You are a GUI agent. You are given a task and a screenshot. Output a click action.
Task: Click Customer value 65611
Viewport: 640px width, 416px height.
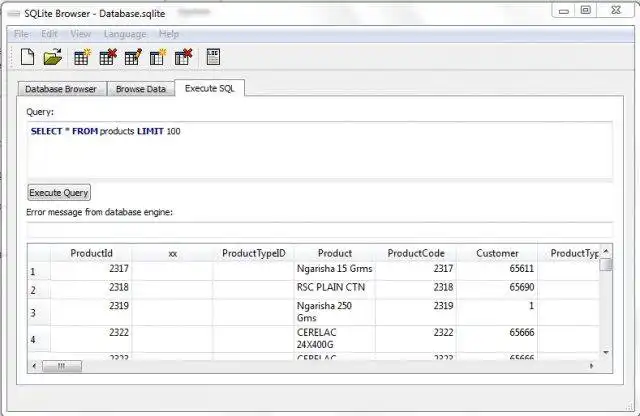tap(497, 269)
